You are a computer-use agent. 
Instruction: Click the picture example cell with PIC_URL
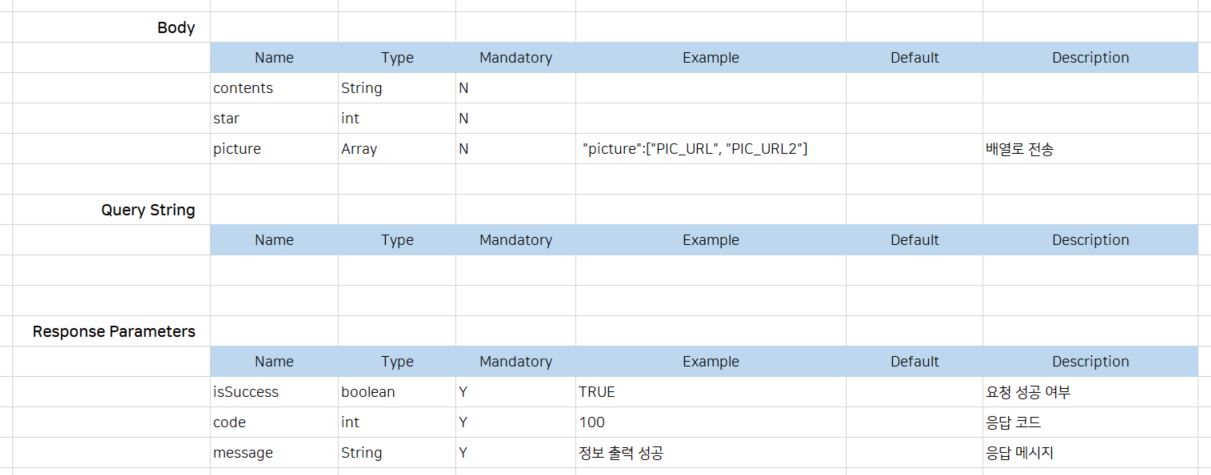pos(695,149)
